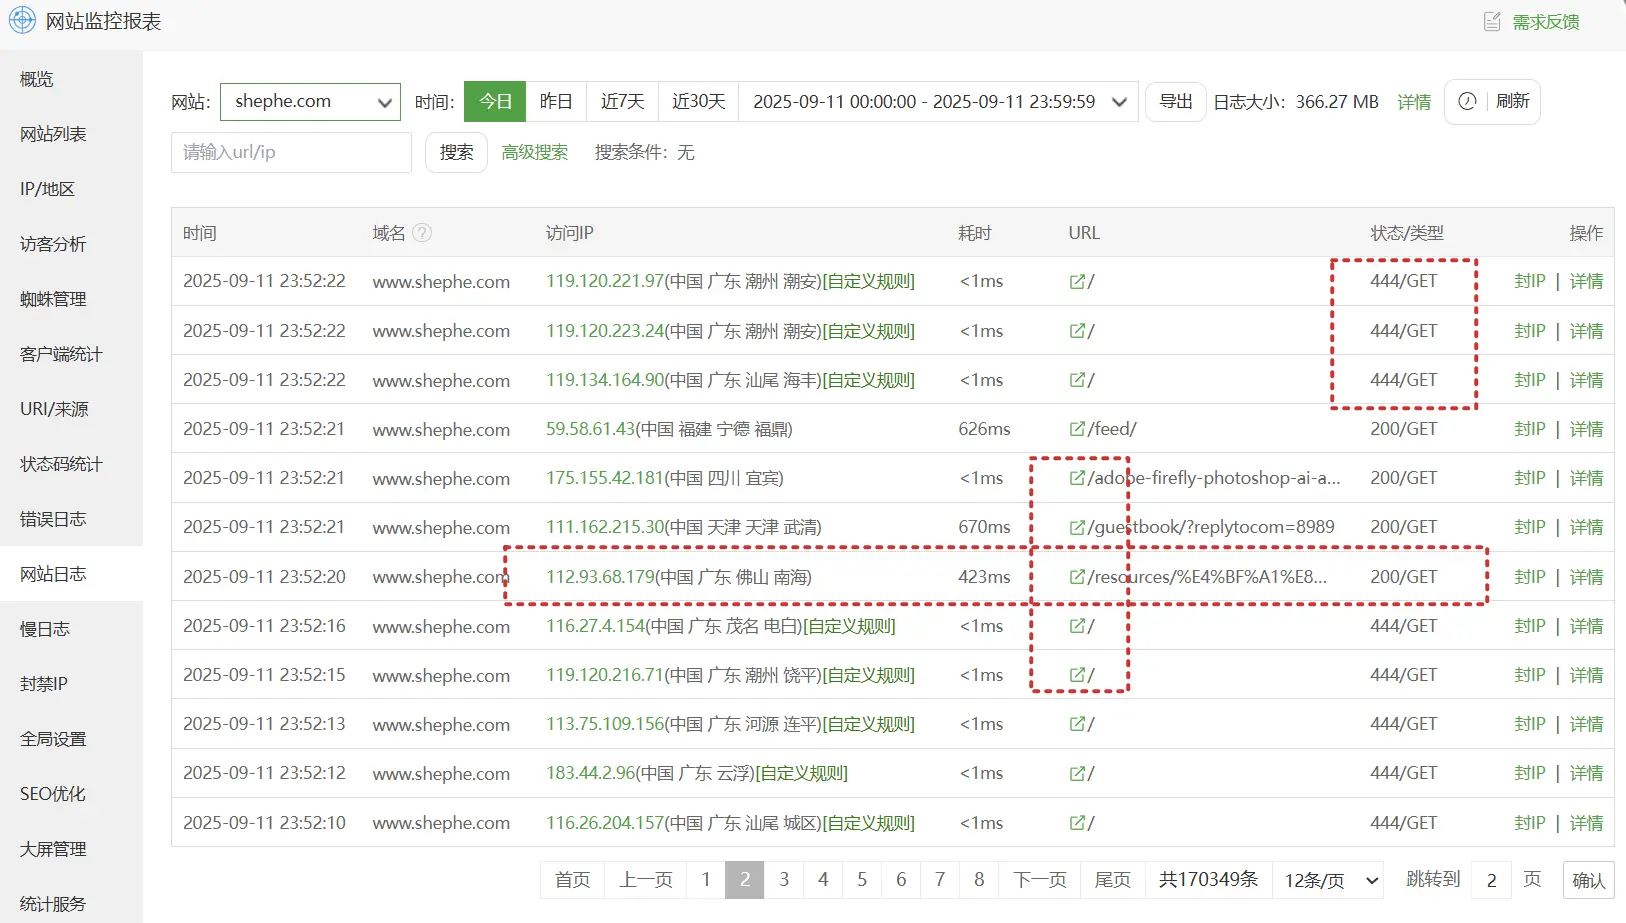Open 蜘蛛管理 in the sidebar
This screenshot has height=923, width=1626.
coord(53,299)
